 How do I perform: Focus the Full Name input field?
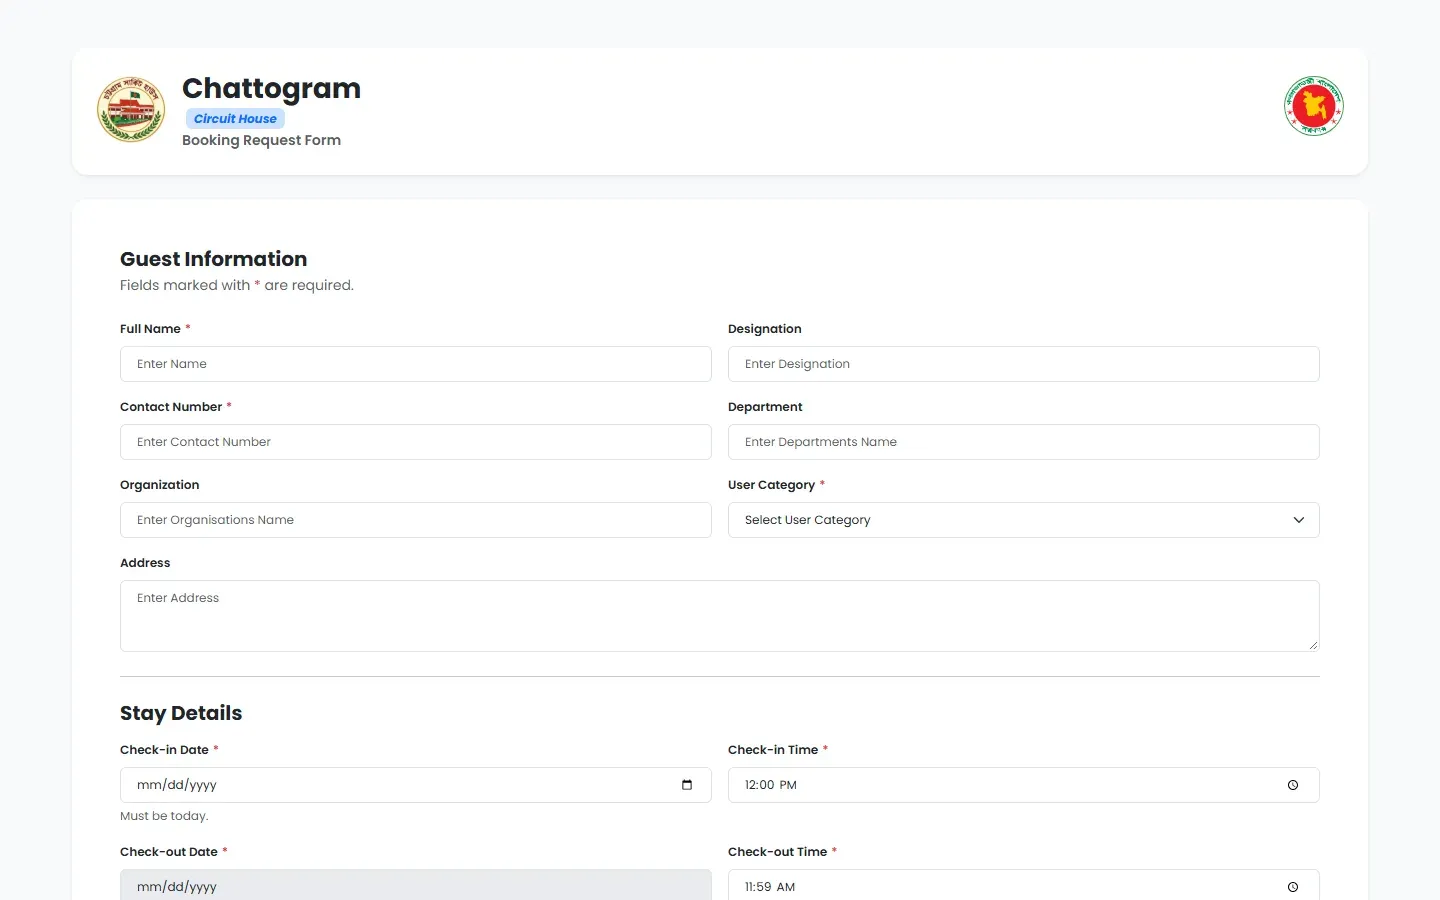tap(415, 364)
